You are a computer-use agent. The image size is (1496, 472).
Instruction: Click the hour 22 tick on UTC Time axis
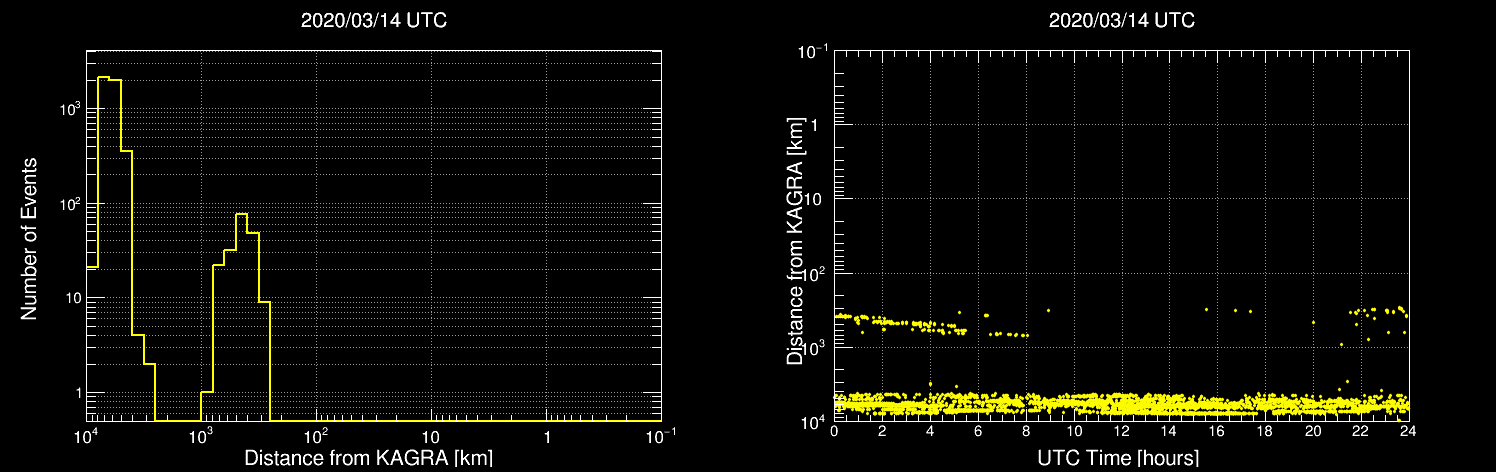point(1360,432)
